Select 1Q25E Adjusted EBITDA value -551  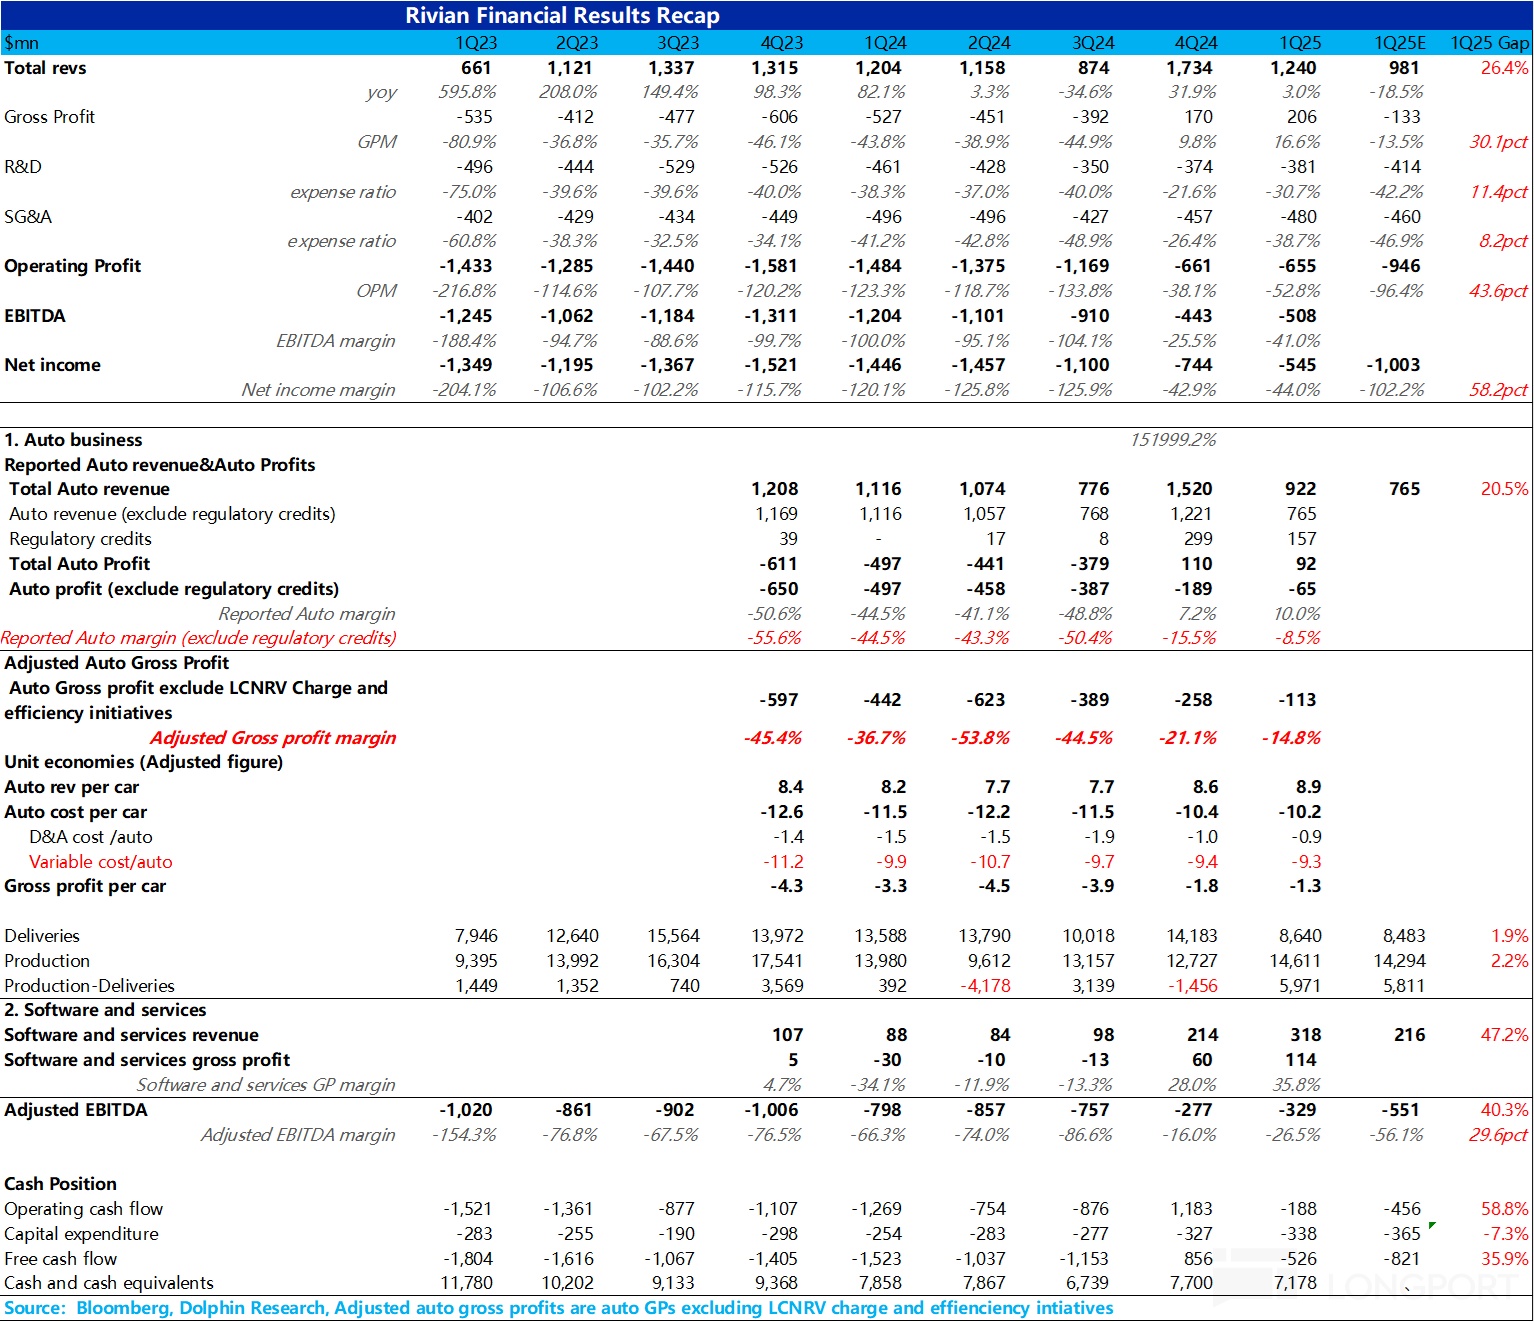coord(1402,1110)
